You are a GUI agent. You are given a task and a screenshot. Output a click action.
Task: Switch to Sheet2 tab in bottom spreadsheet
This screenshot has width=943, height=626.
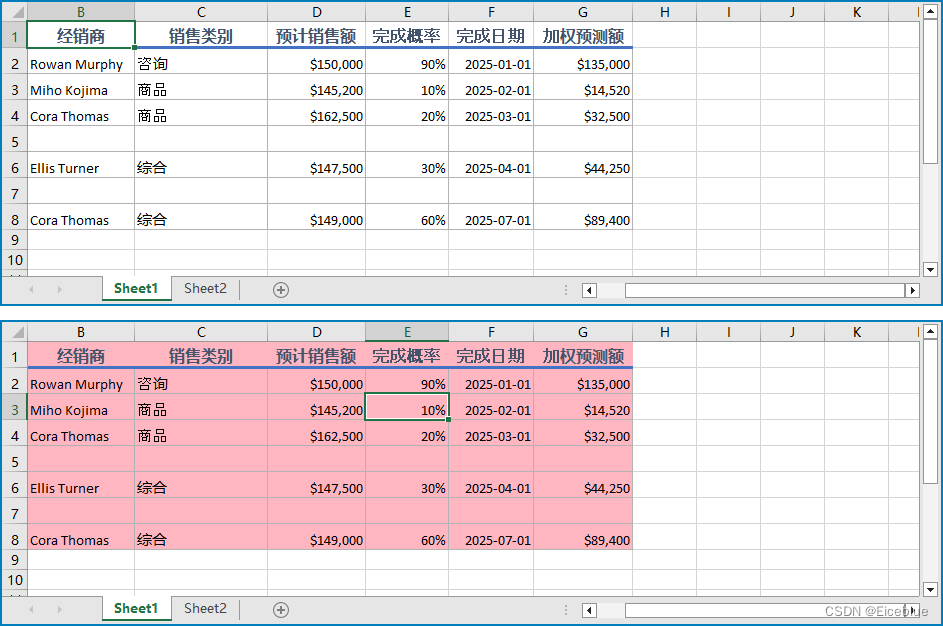(x=205, y=609)
